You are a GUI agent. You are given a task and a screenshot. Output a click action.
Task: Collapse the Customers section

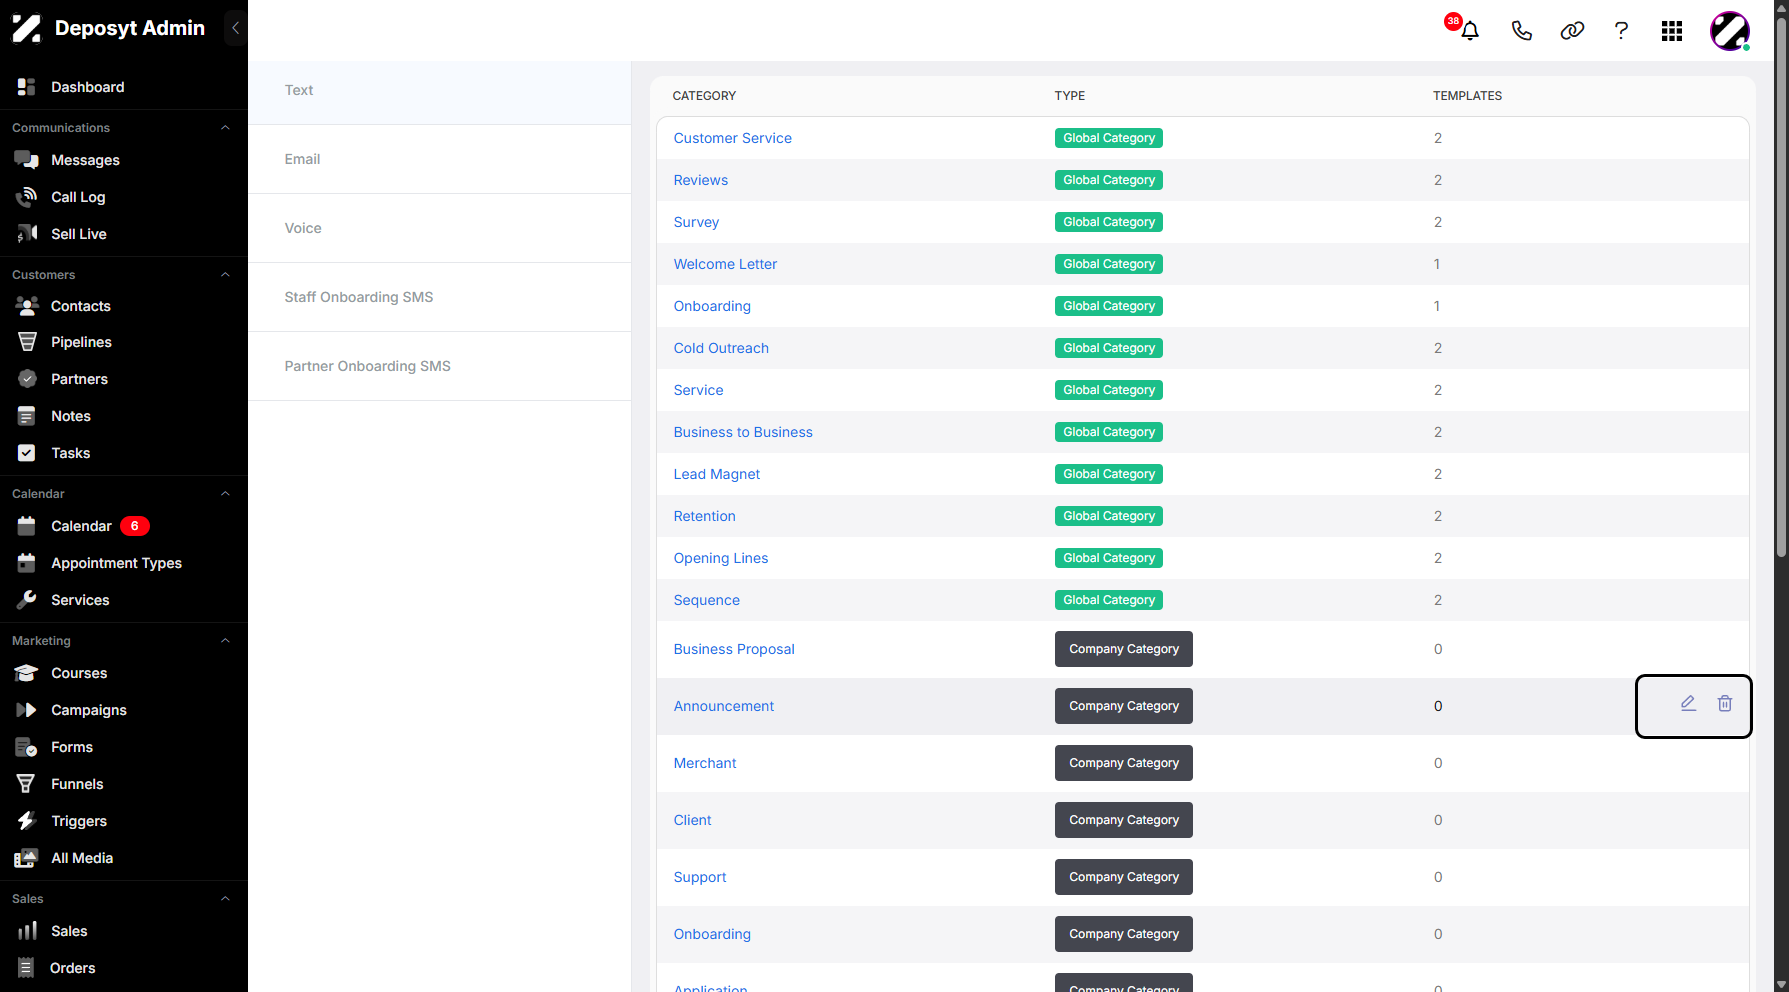click(x=225, y=275)
